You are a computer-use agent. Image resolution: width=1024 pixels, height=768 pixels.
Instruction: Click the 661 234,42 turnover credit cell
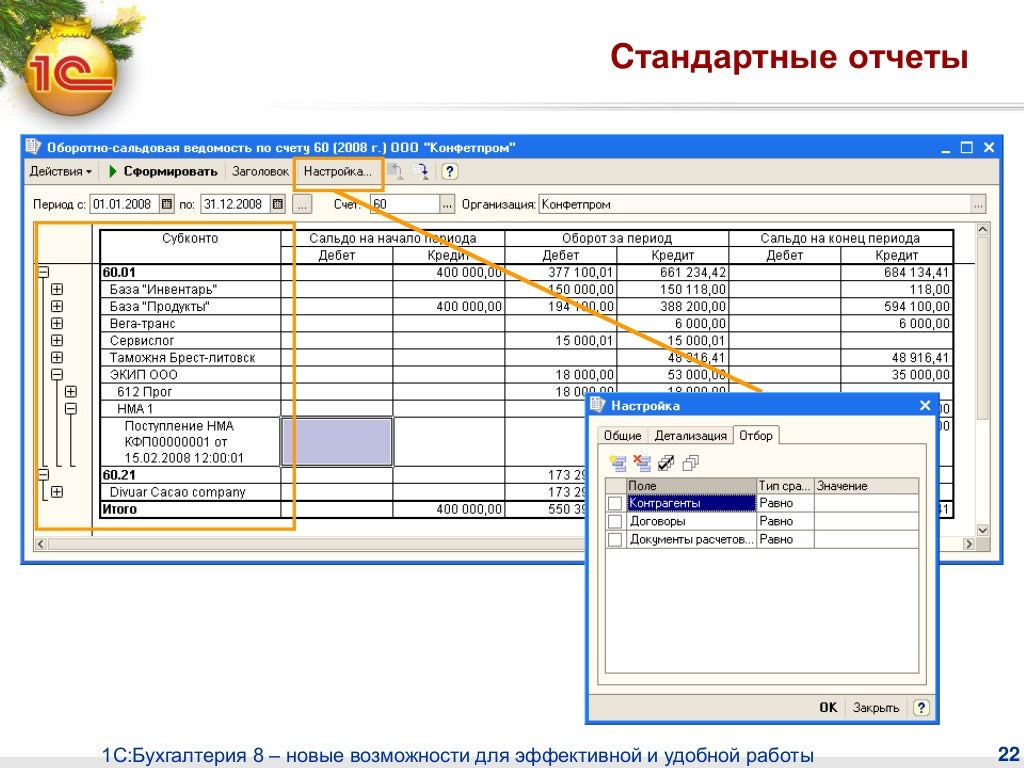click(x=673, y=272)
